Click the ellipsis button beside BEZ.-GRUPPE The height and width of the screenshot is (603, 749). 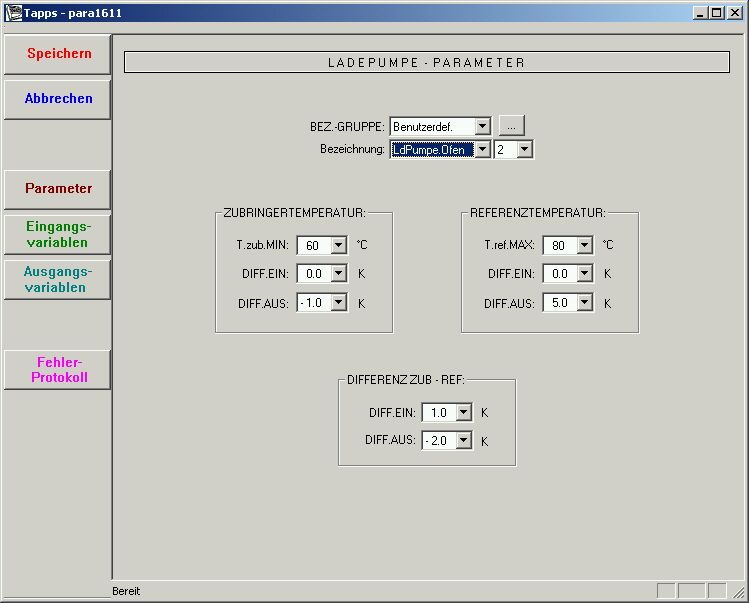[x=511, y=127]
